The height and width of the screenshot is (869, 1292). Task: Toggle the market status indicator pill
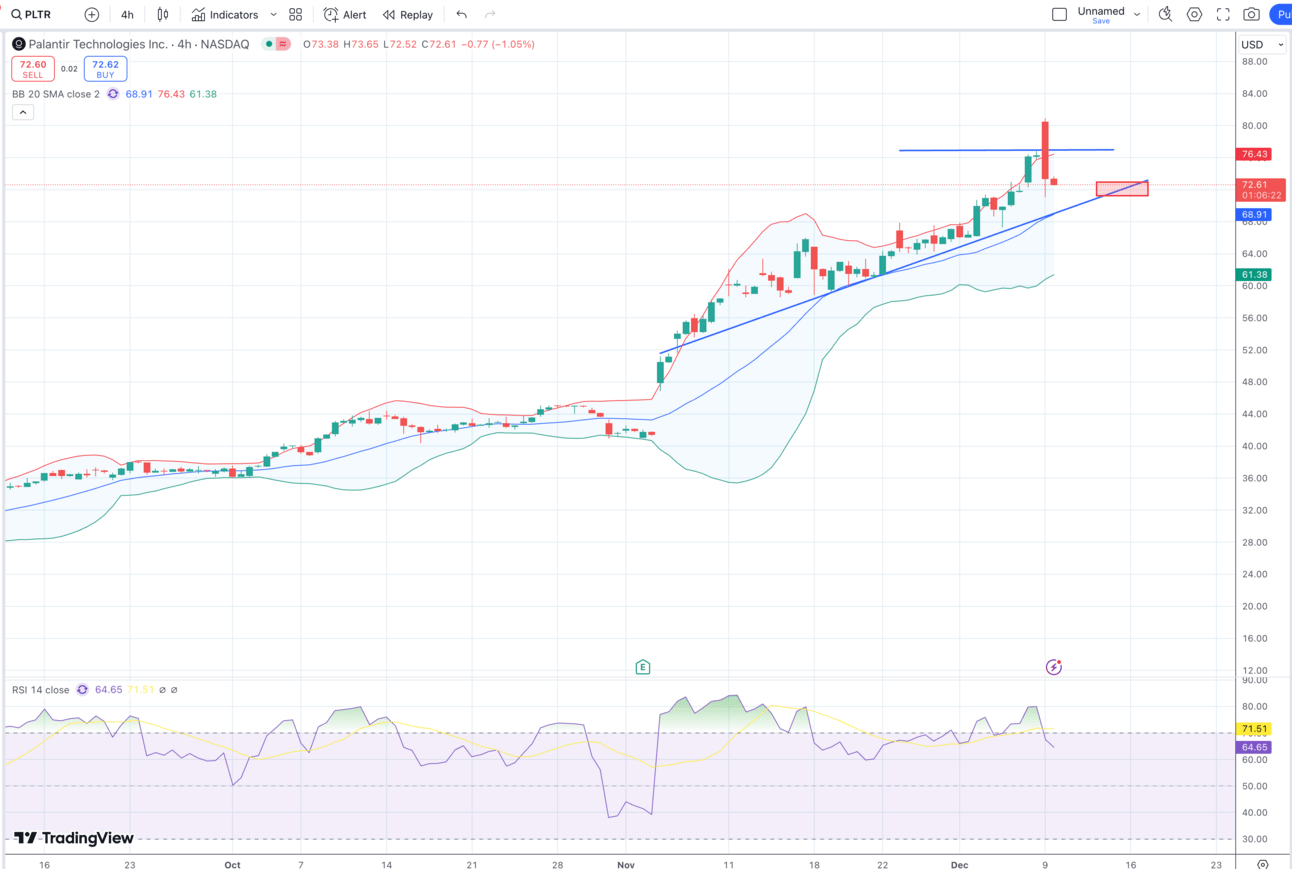pyautogui.click(x=276, y=44)
